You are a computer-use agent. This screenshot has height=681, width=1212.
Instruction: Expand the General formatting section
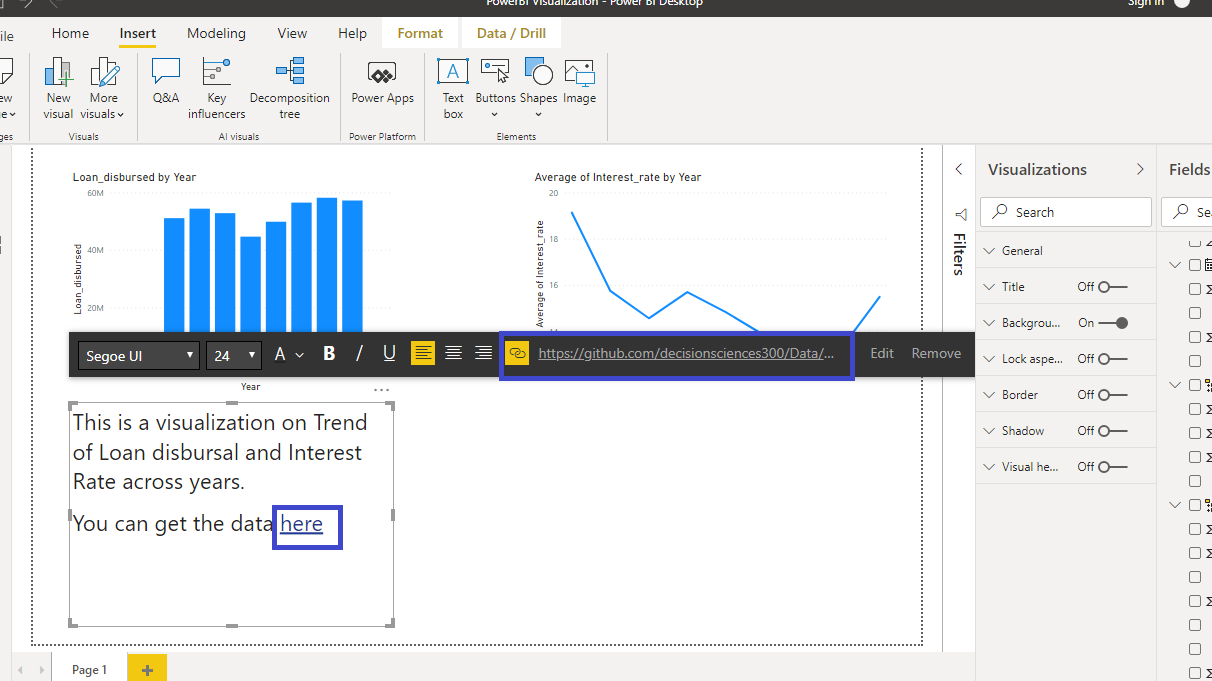[x=1022, y=251]
